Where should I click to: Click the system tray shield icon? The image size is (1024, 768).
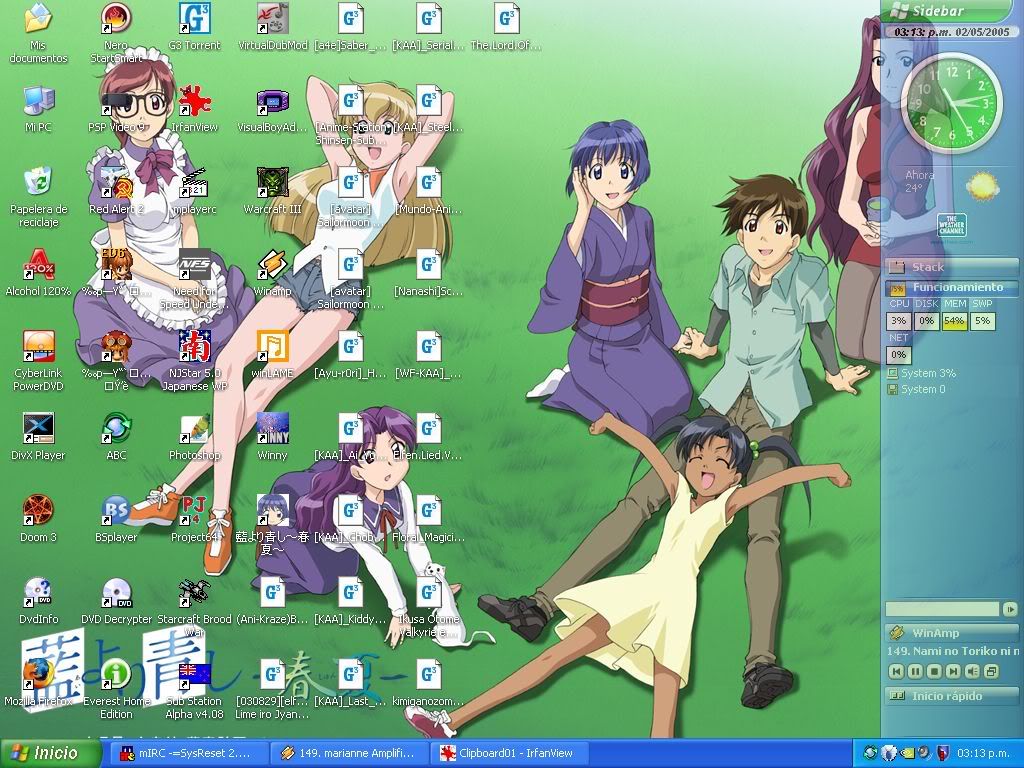pos(942,753)
